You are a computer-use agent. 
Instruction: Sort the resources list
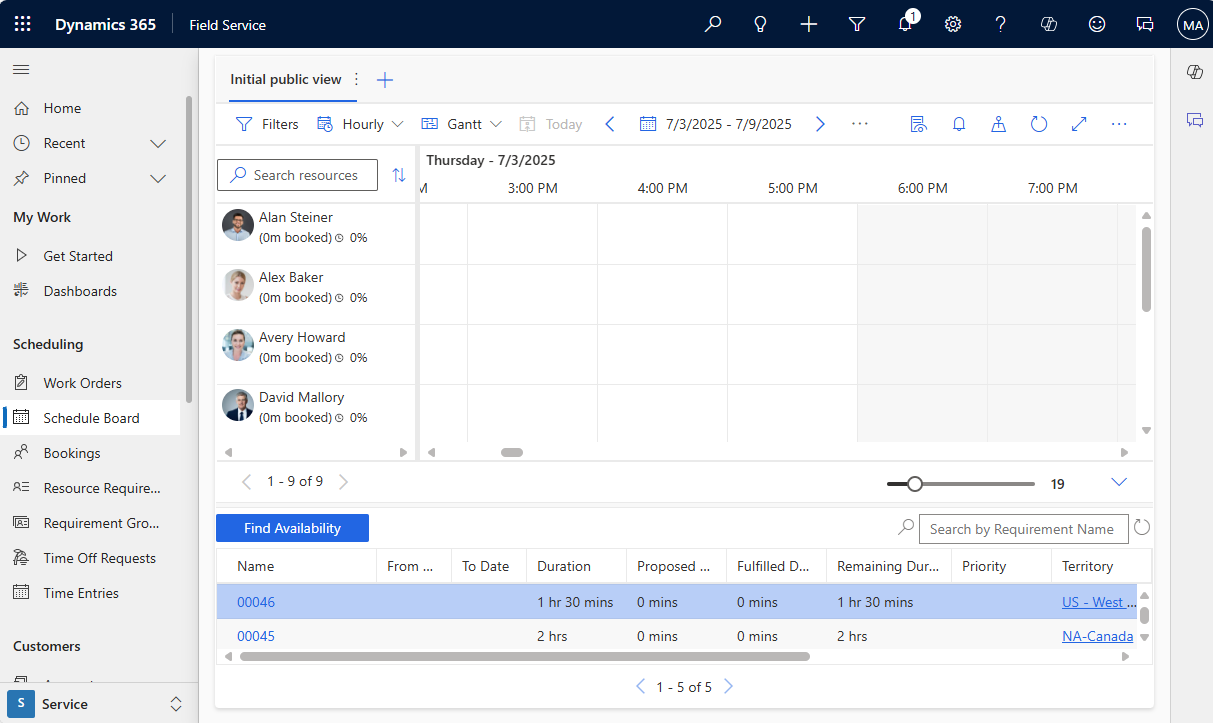(399, 174)
